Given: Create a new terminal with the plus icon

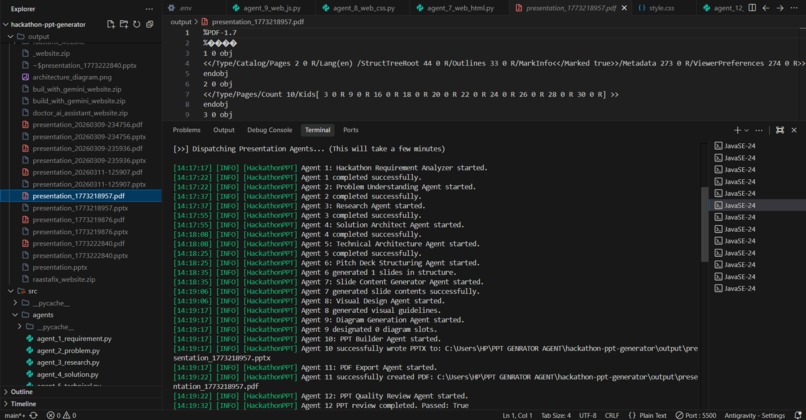Looking at the screenshot, I should click(x=737, y=130).
